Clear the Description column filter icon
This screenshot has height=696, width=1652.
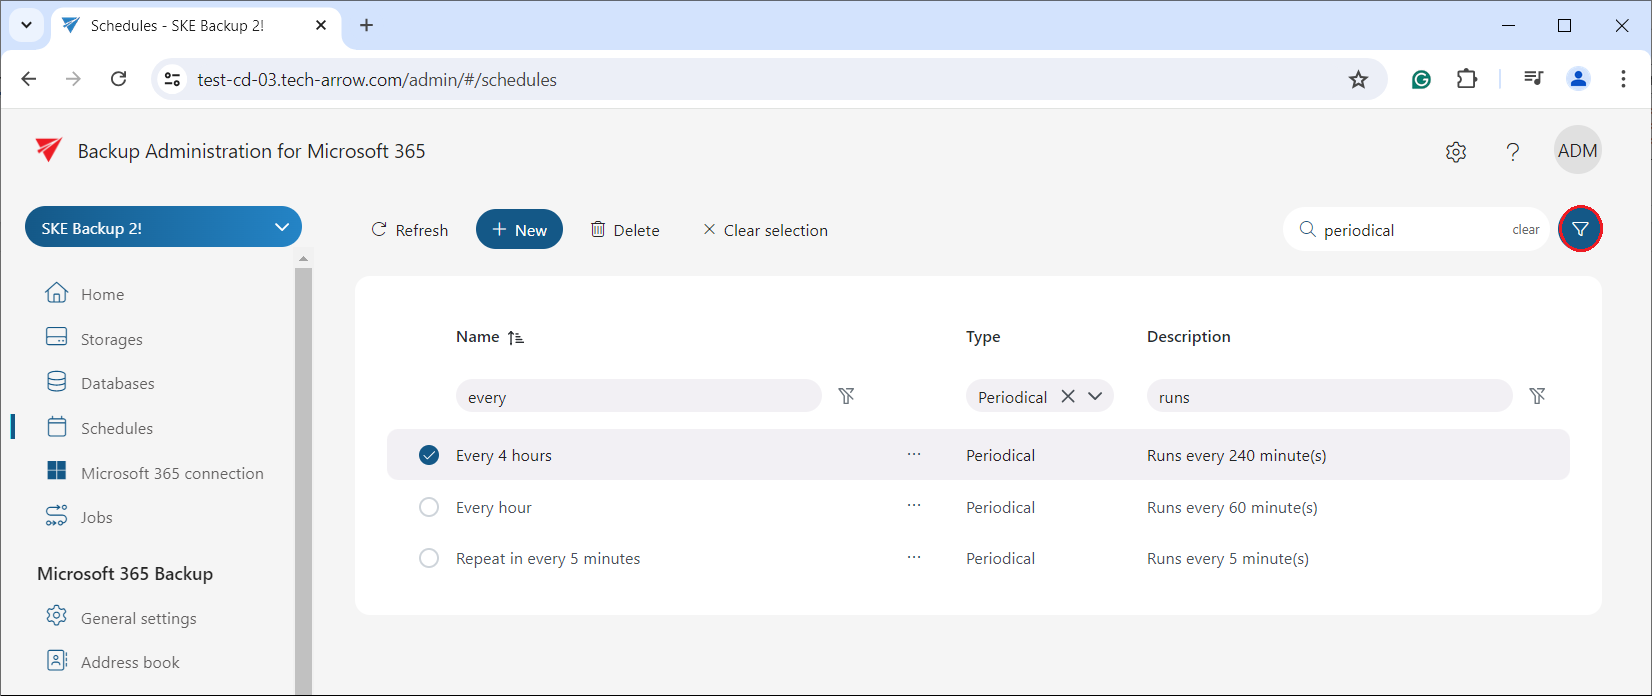pos(1537,396)
